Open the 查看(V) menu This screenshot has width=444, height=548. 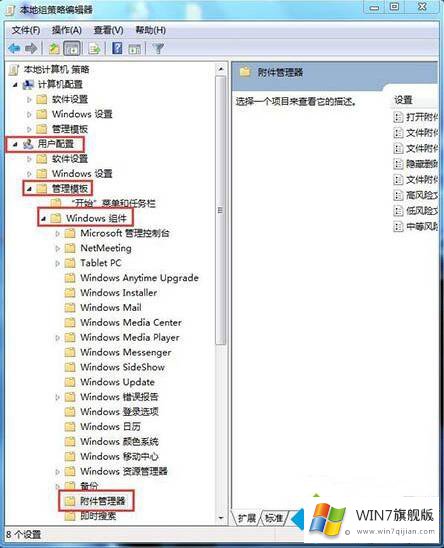[108, 30]
